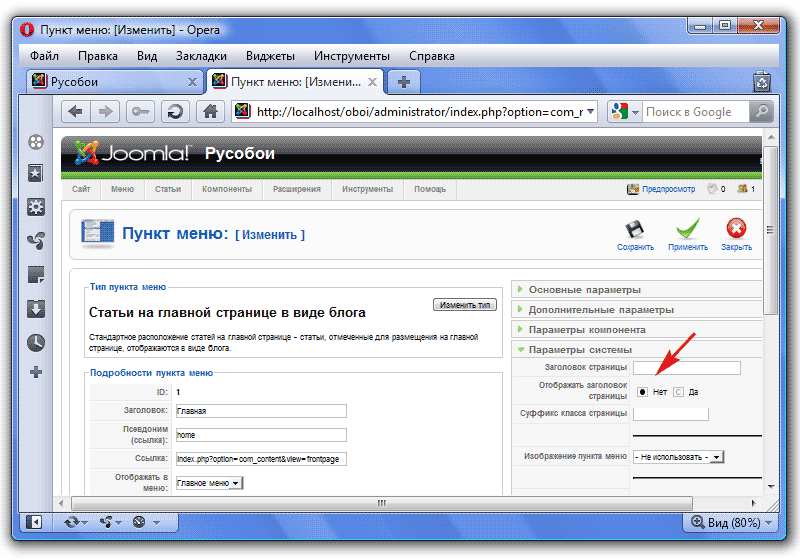This screenshot has height=560, width=800.
Task: Click the browser Back arrow button
Action: click(x=76, y=112)
